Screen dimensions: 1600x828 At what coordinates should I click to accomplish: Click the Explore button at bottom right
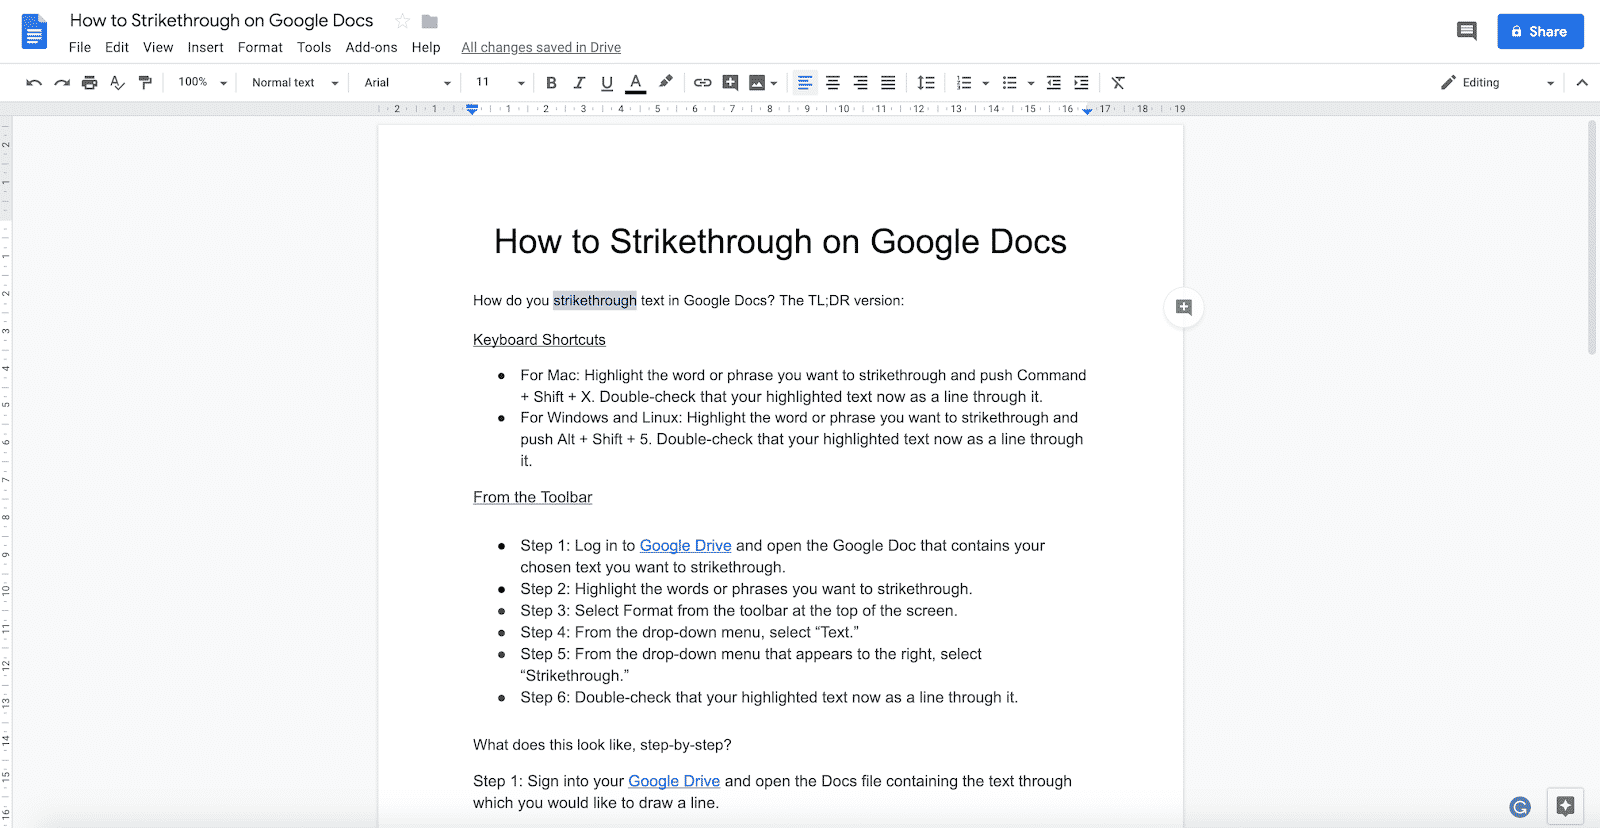pos(1565,806)
